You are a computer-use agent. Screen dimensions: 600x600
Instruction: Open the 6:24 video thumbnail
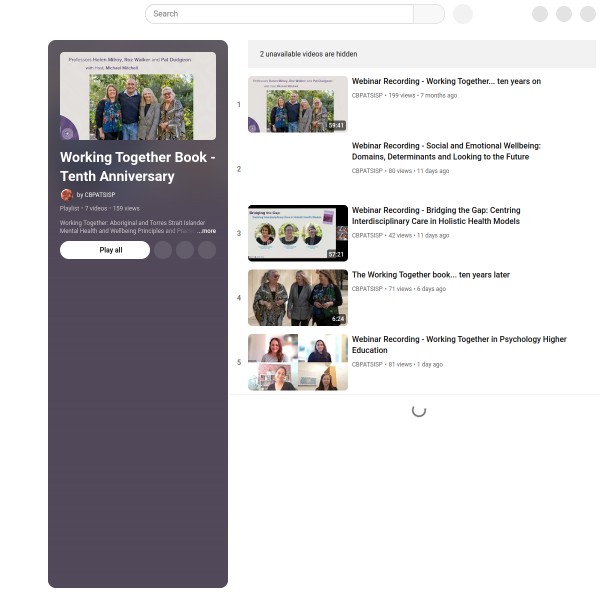(298, 297)
